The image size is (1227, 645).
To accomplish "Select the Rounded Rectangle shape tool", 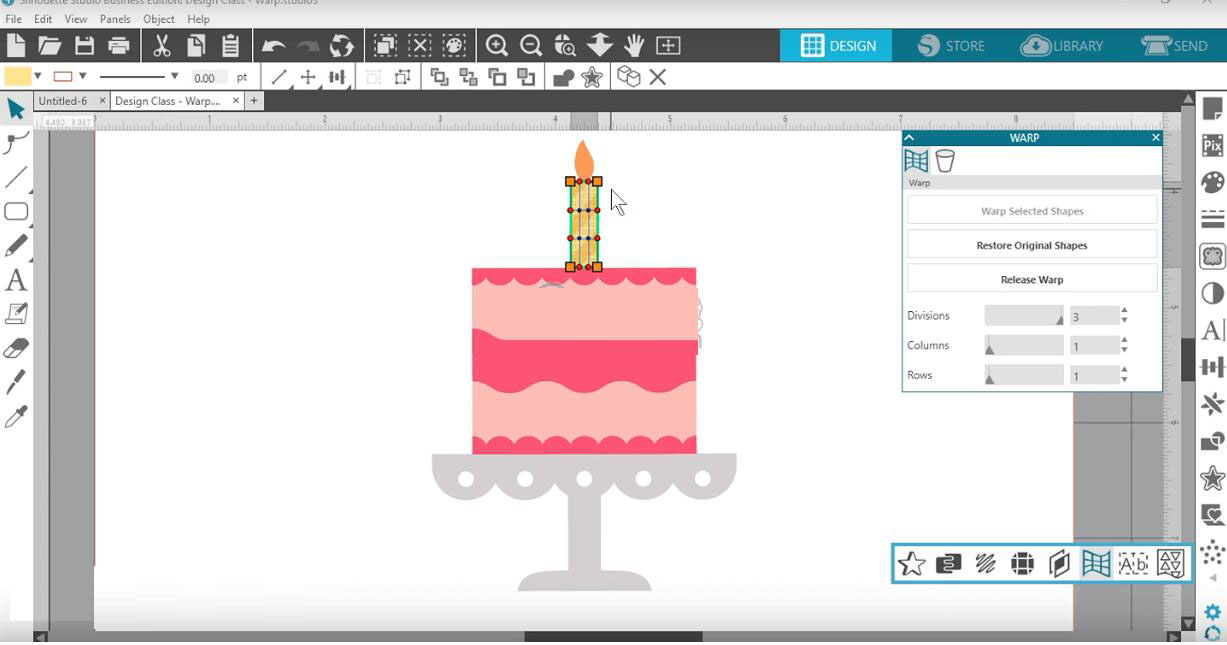I will pos(16,211).
